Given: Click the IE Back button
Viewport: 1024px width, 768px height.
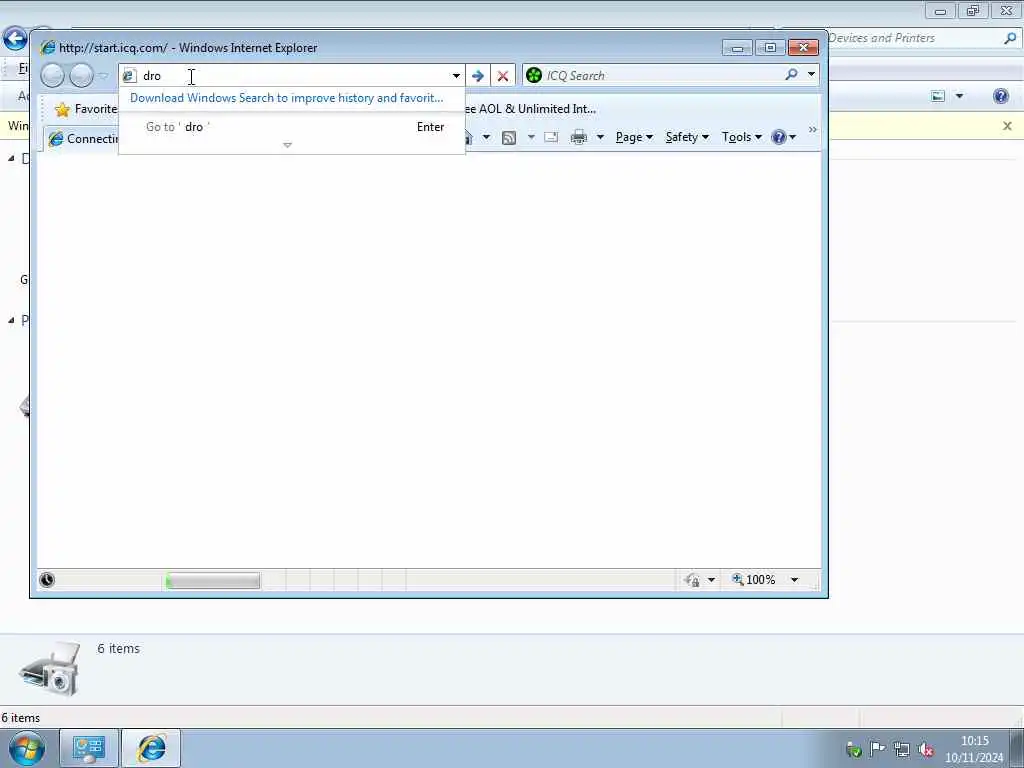Looking at the screenshot, I should [52, 76].
